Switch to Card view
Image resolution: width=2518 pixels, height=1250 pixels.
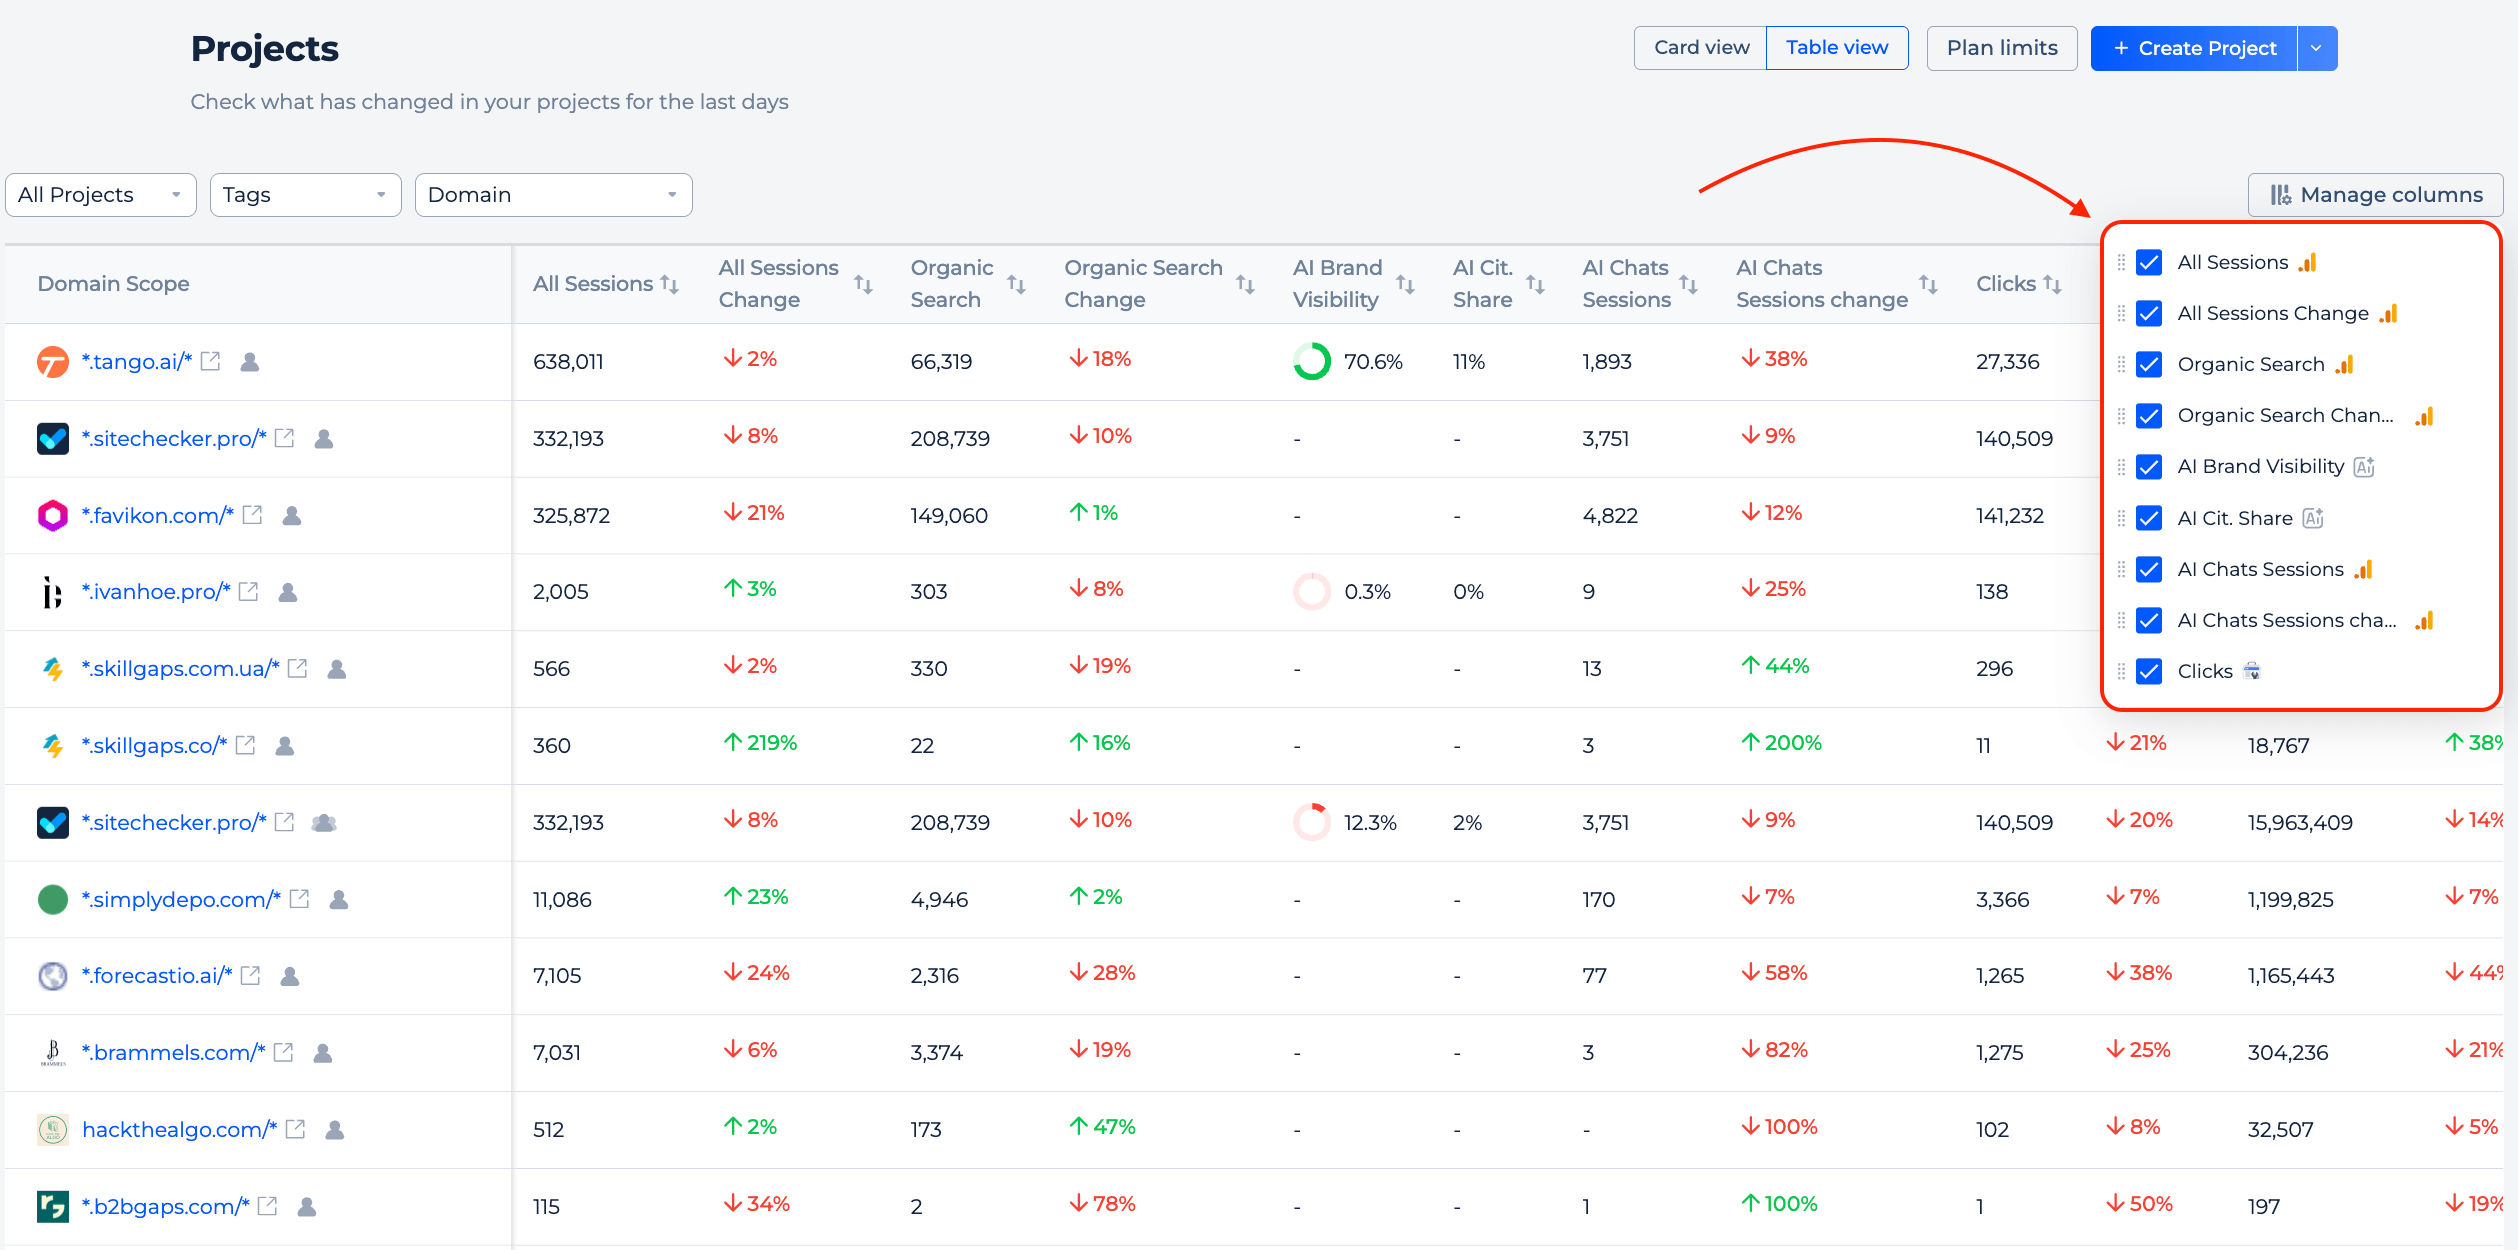pyautogui.click(x=1701, y=48)
